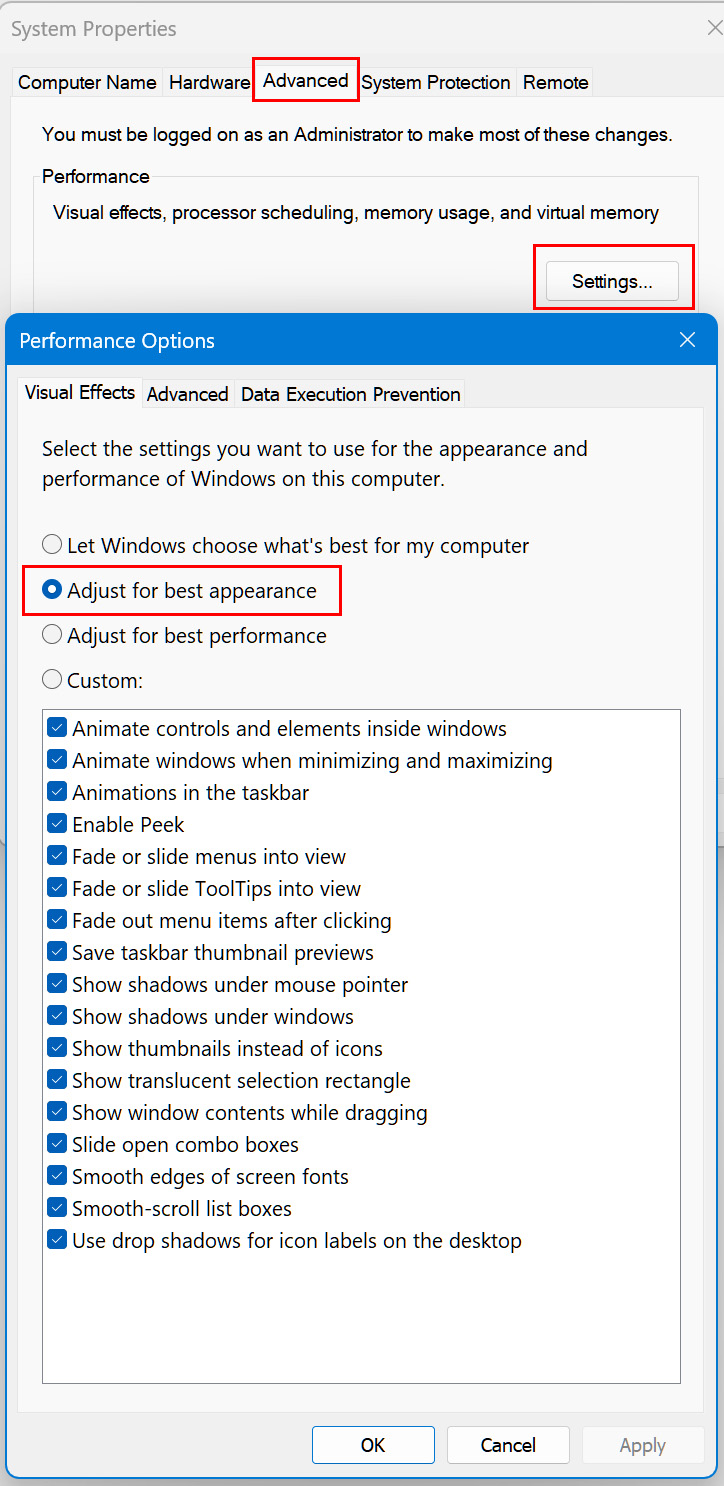The image size is (724, 1486).
Task: Uncheck Show thumbnails instead of icons
Action: click(57, 1049)
